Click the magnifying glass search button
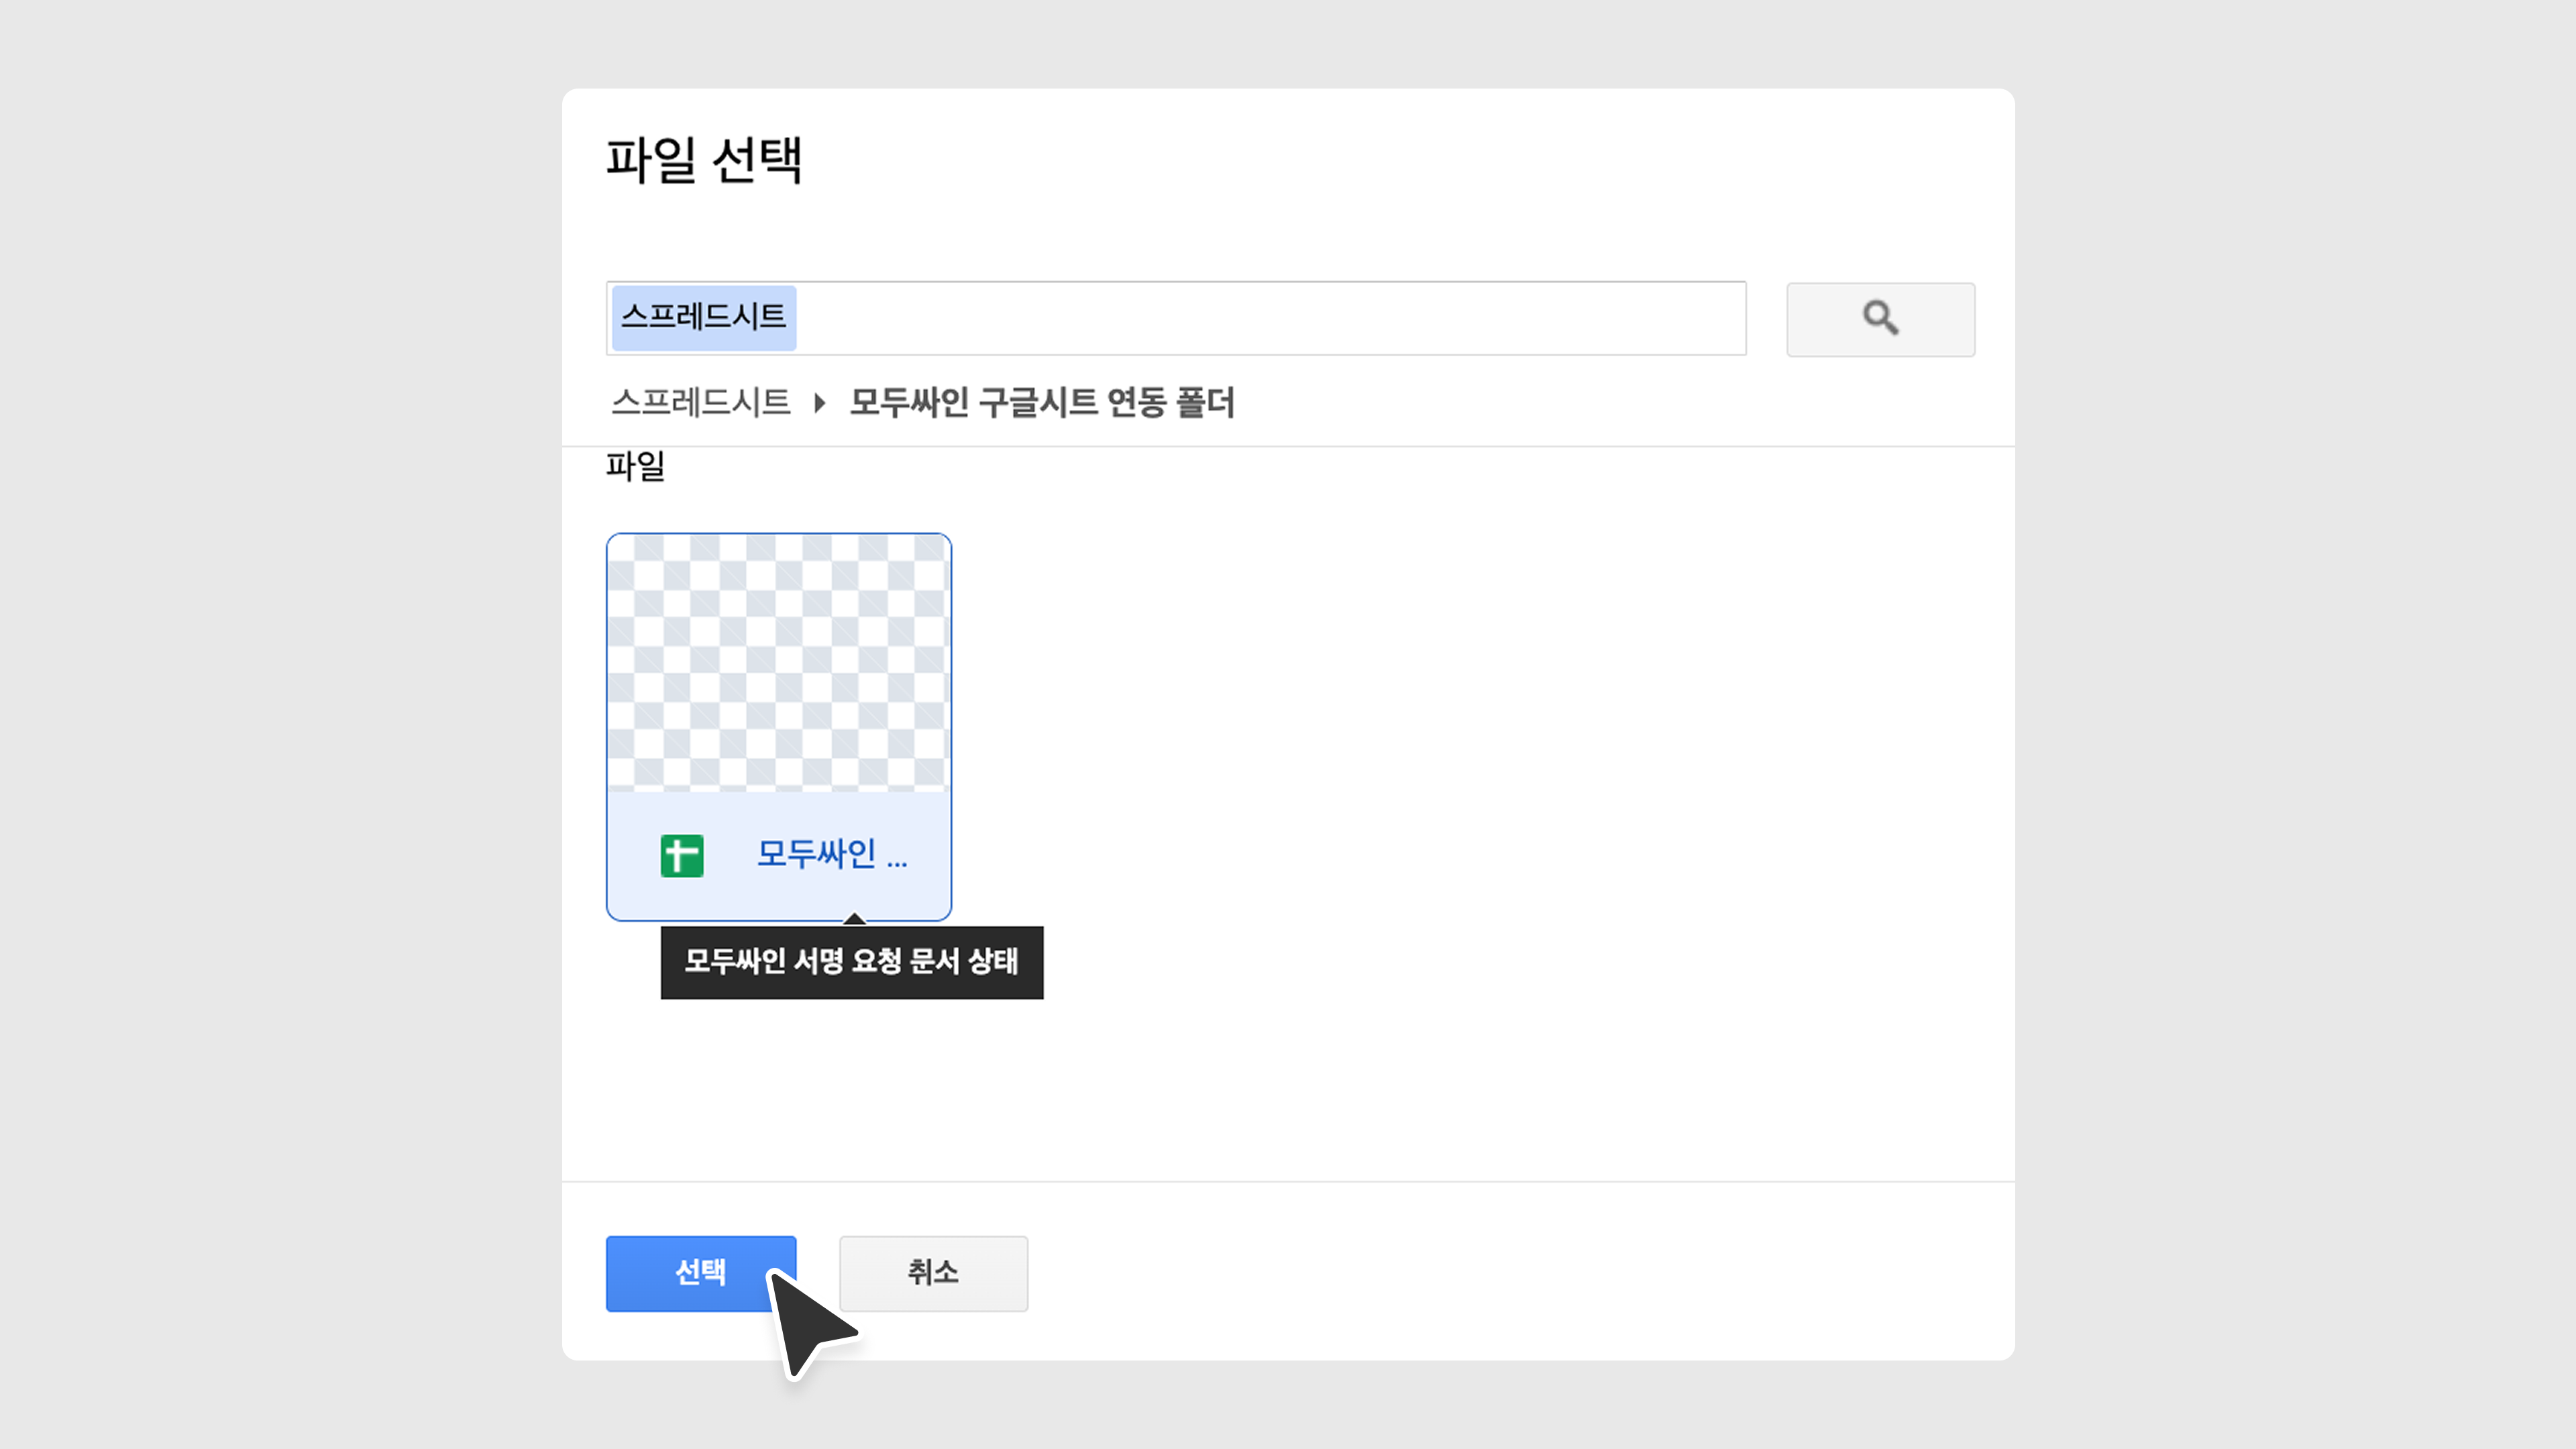The height and width of the screenshot is (1449, 2576). coord(1880,319)
